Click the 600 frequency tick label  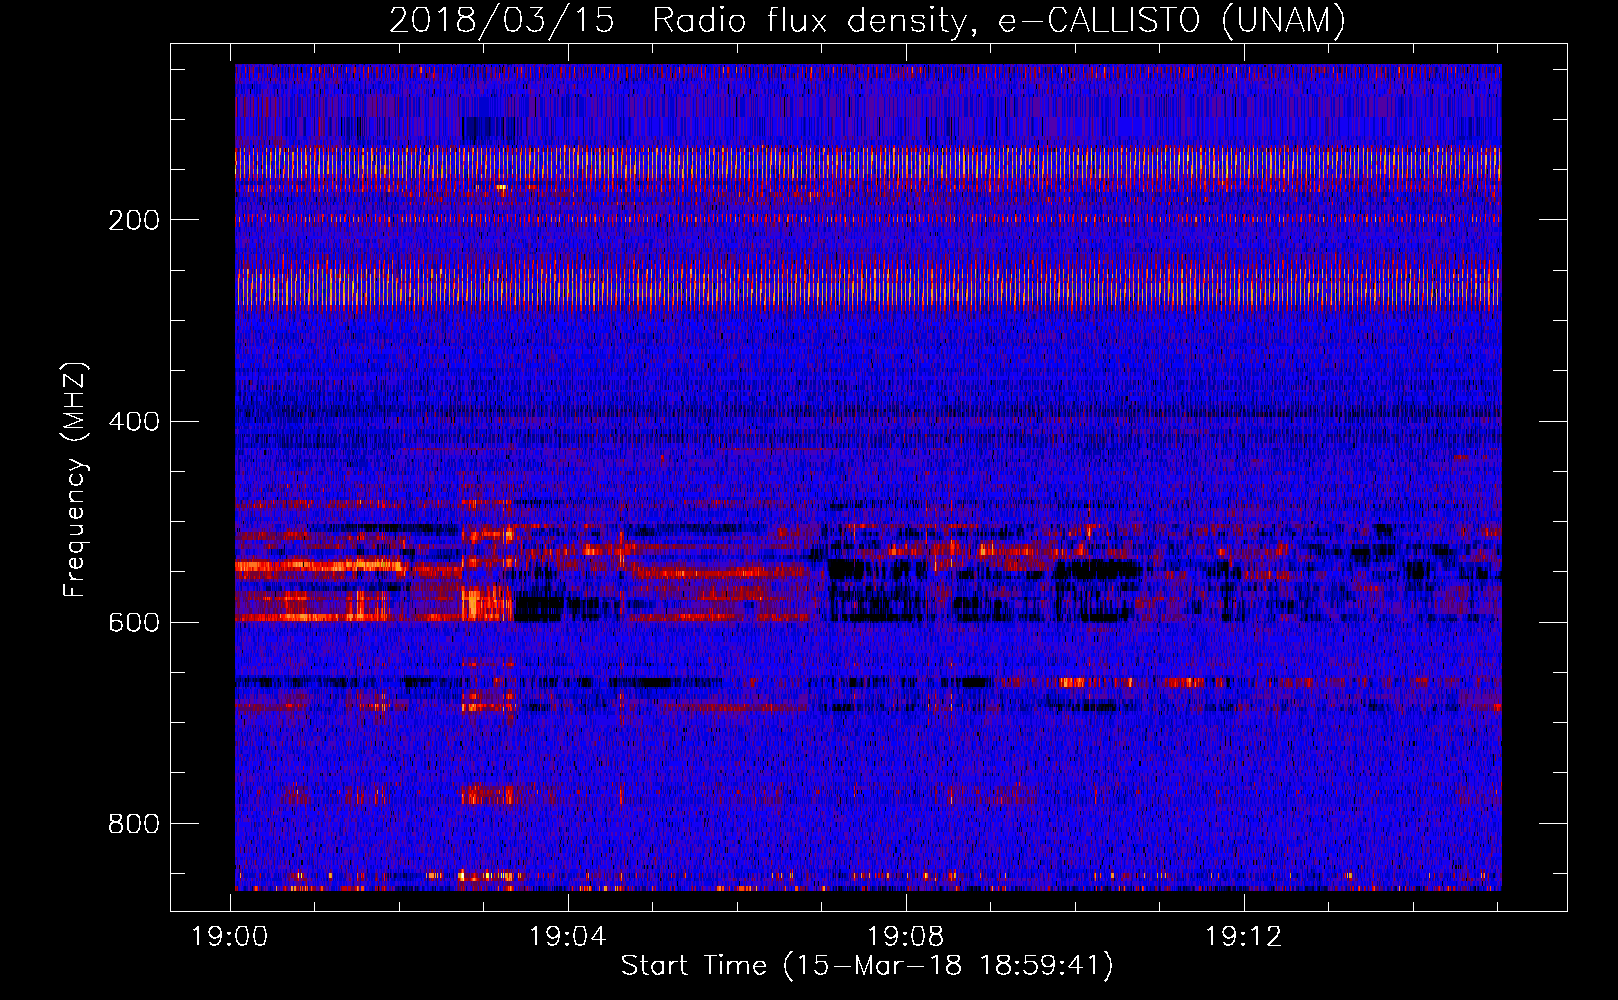[134, 622]
